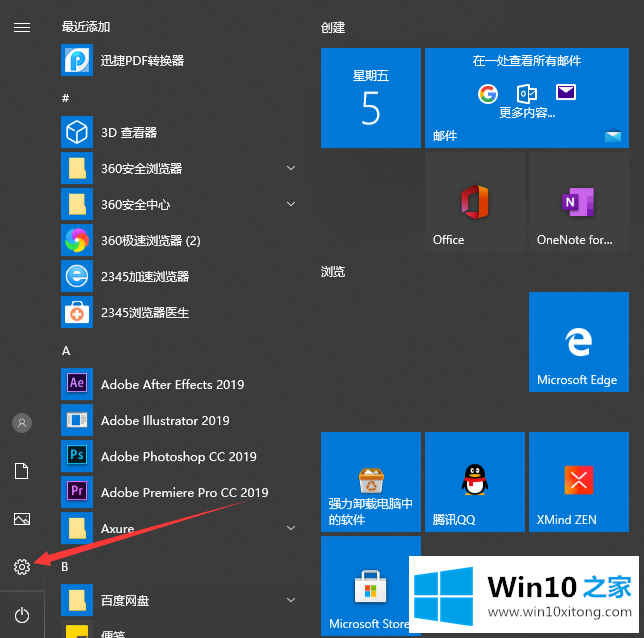The image size is (644, 638).
Task: Click the 浏览 tile group header
Action: [x=333, y=272]
